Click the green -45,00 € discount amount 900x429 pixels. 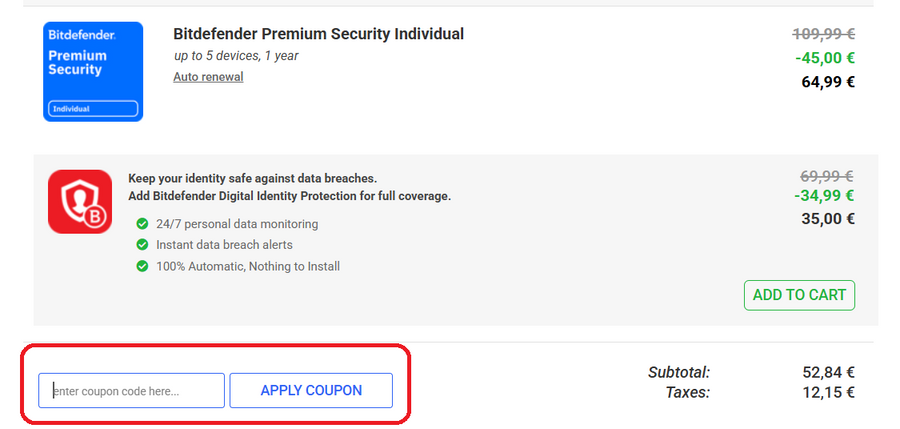click(825, 58)
